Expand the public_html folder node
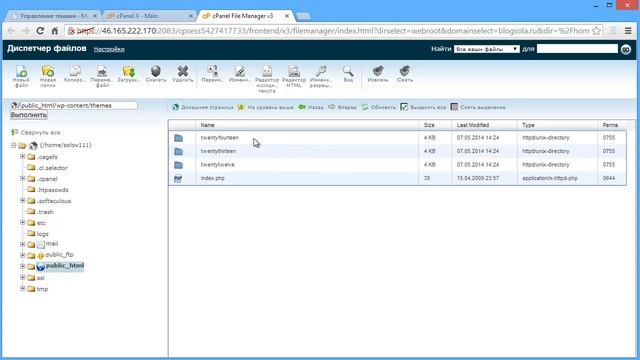The height and width of the screenshot is (360, 640). [23, 266]
